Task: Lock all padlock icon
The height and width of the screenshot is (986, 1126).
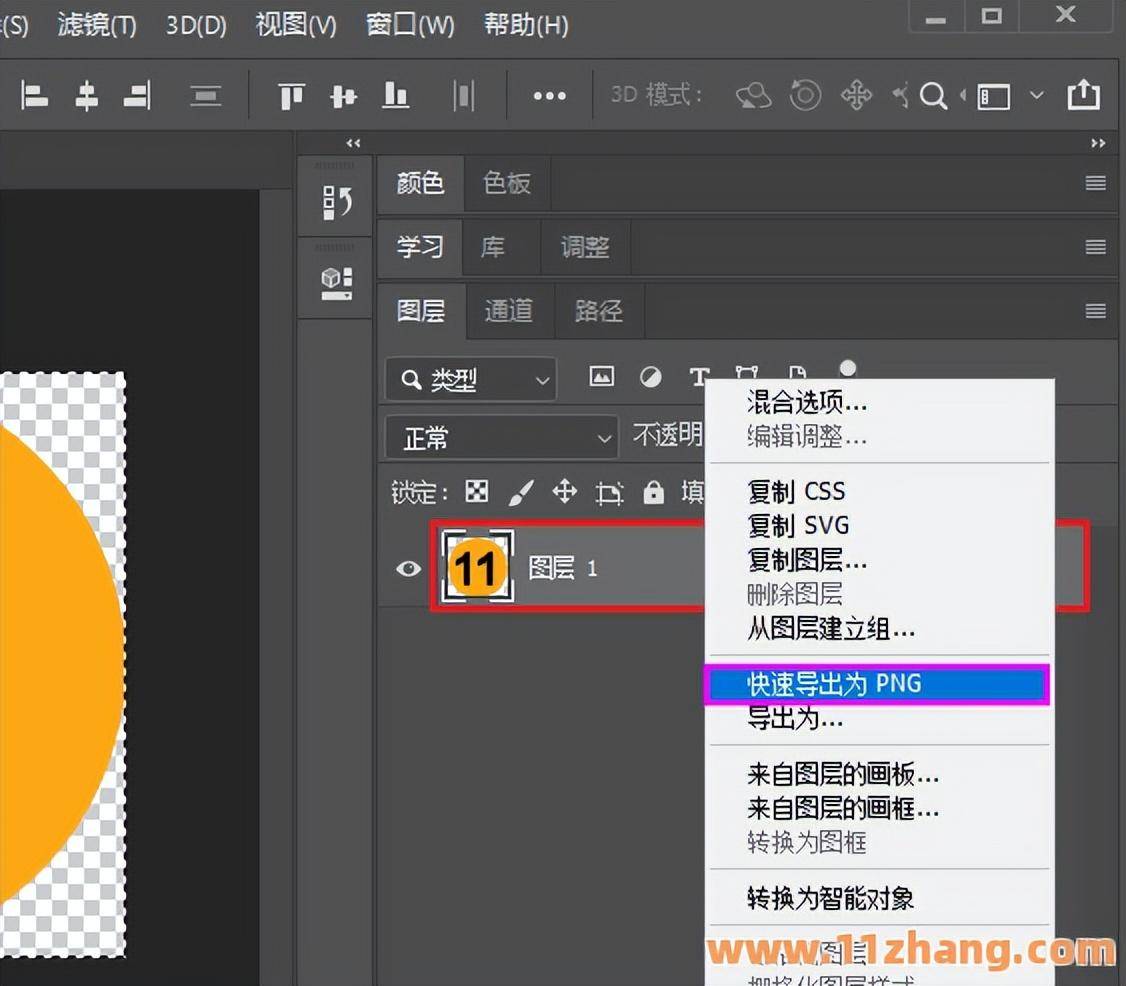Action: click(x=653, y=493)
